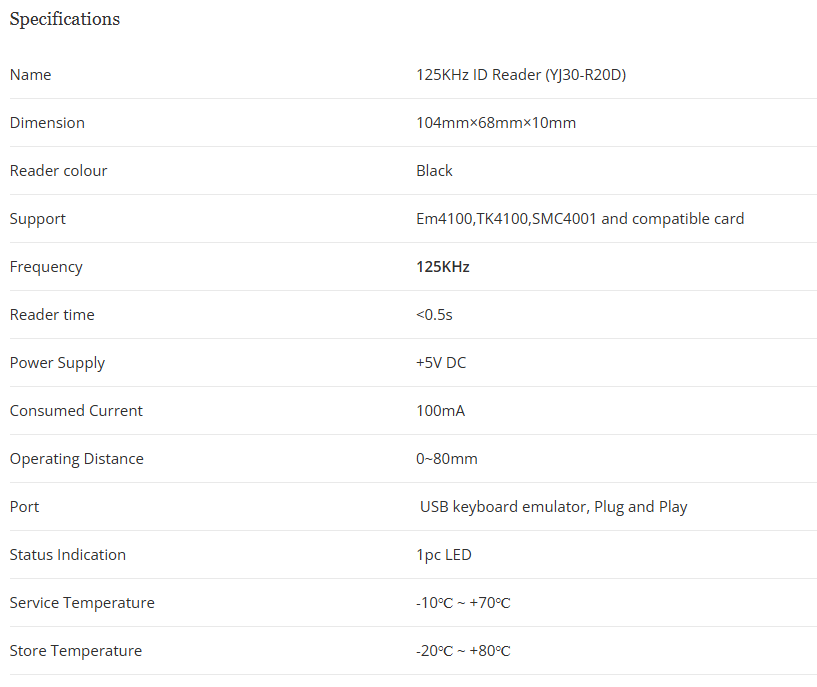Select the <0.5s reader time value

click(434, 315)
